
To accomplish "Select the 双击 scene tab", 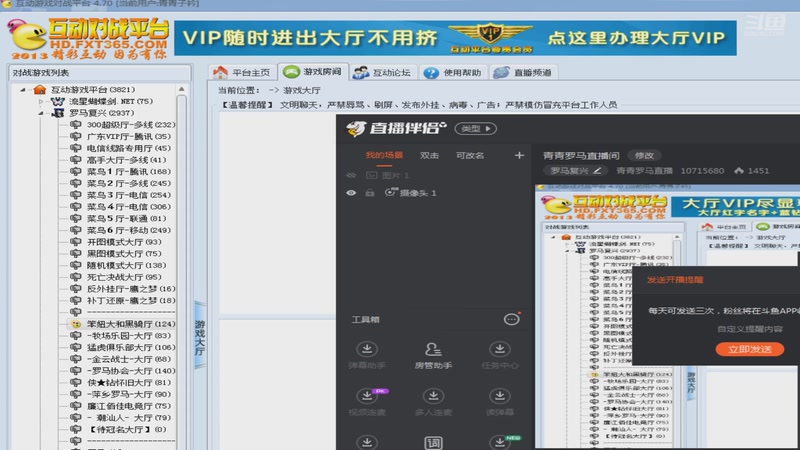I will (429, 155).
